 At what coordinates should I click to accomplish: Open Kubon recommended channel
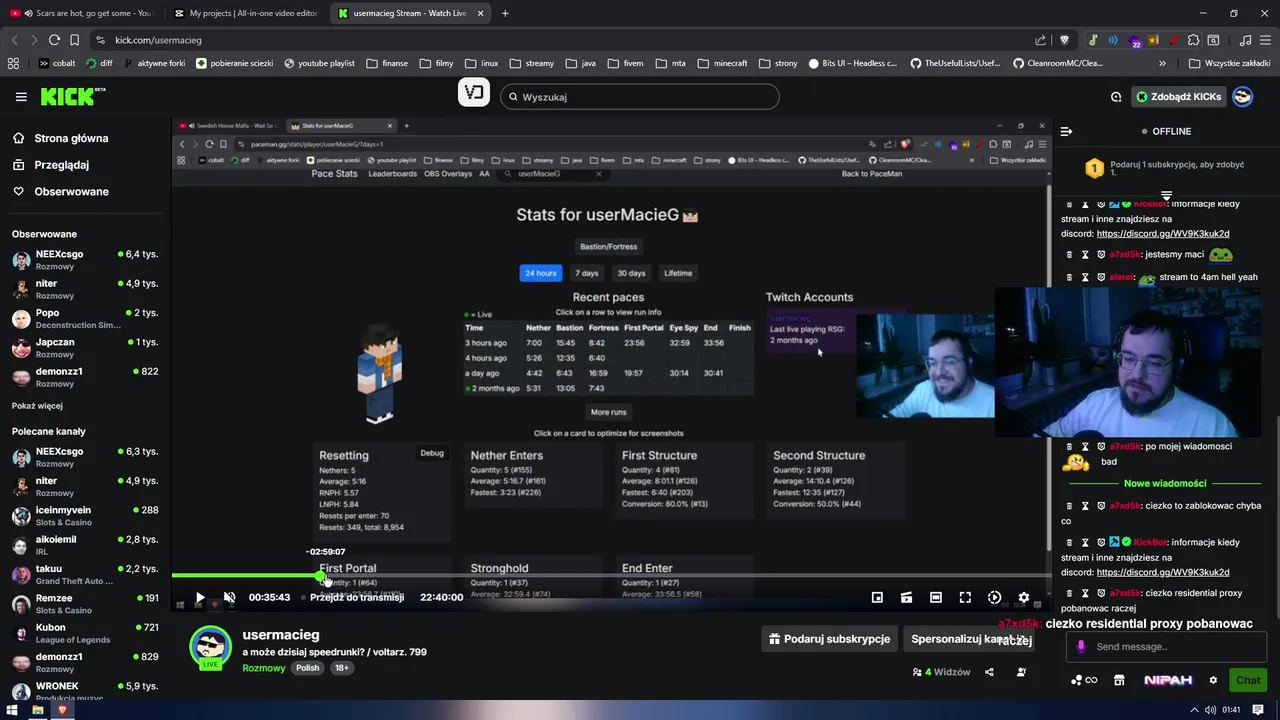(x=84, y=633)
